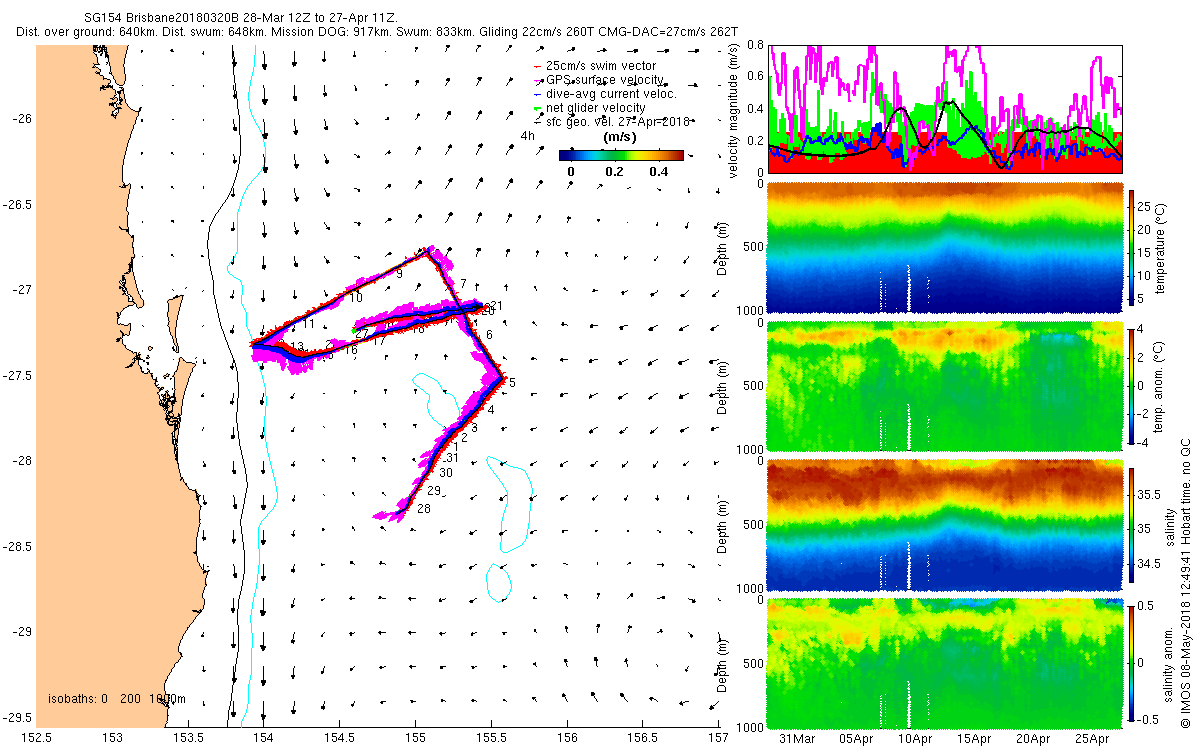Click the salinity anom. colorbar

click(x=1133, y=662)
